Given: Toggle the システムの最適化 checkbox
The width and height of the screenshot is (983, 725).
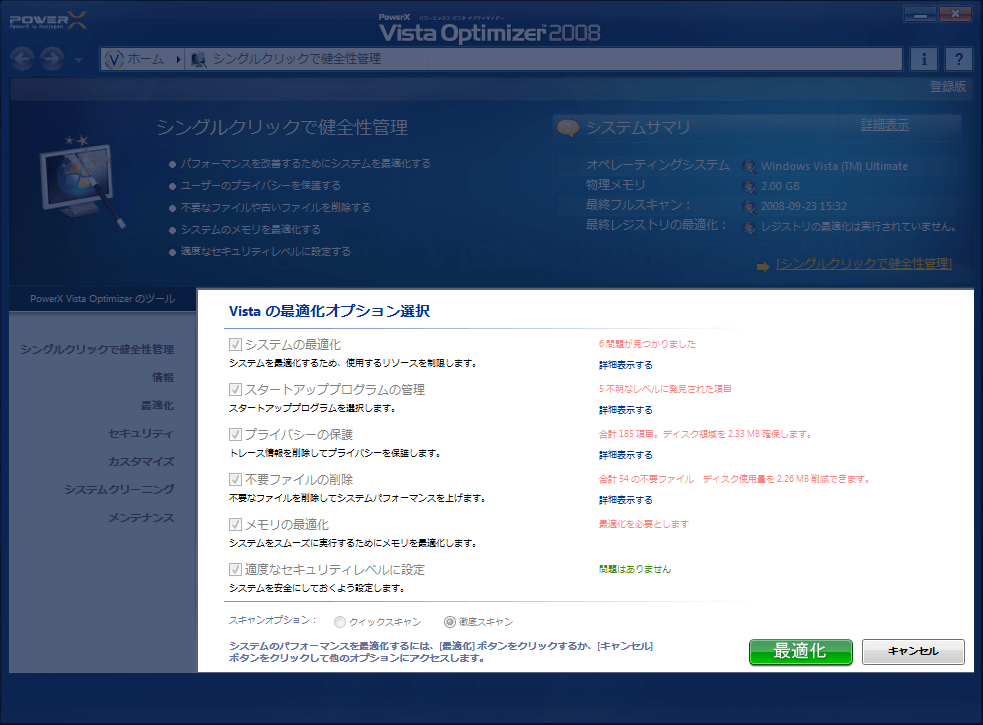Looking at the screenshot, I should tap(235, 344).
